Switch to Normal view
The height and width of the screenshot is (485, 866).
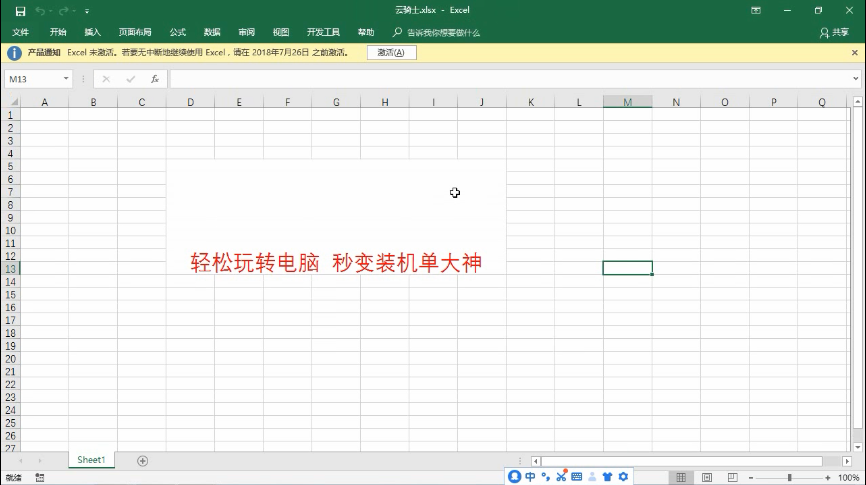pyautogui.click(x=681, y=477)
